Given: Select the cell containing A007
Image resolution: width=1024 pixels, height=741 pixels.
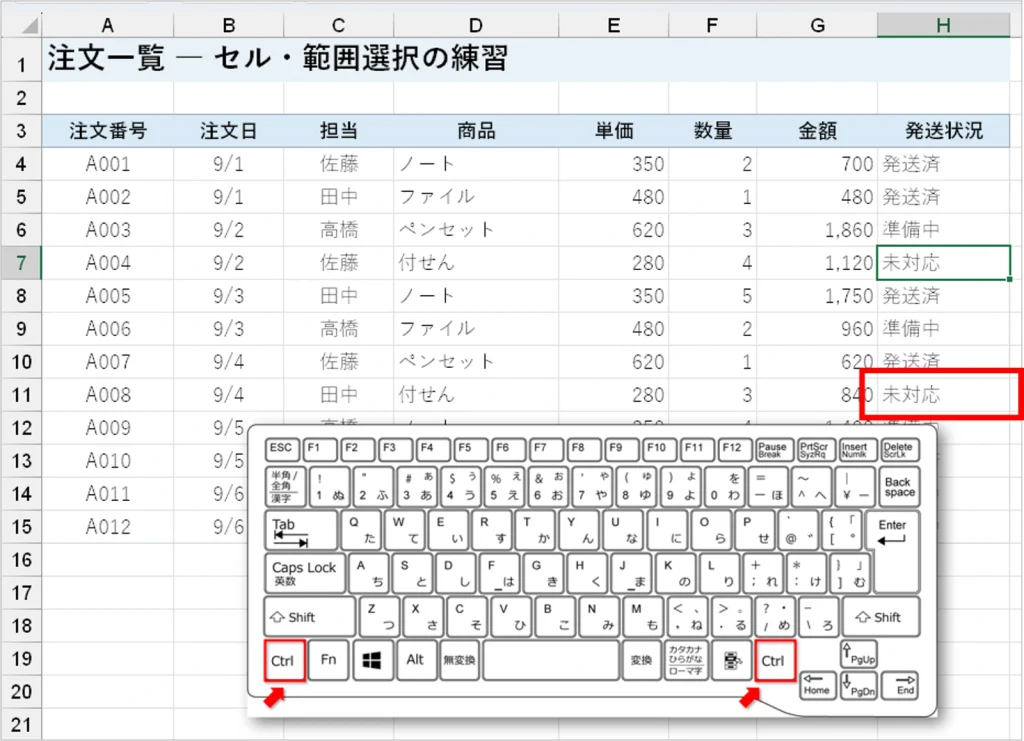Looking at the screenshot, I should (x=108, y=362).
